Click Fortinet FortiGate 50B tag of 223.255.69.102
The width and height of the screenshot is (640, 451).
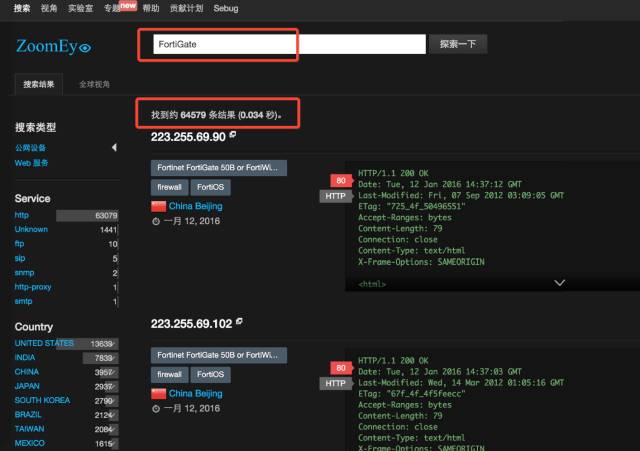pyautogui.click(x=219, y=355)
